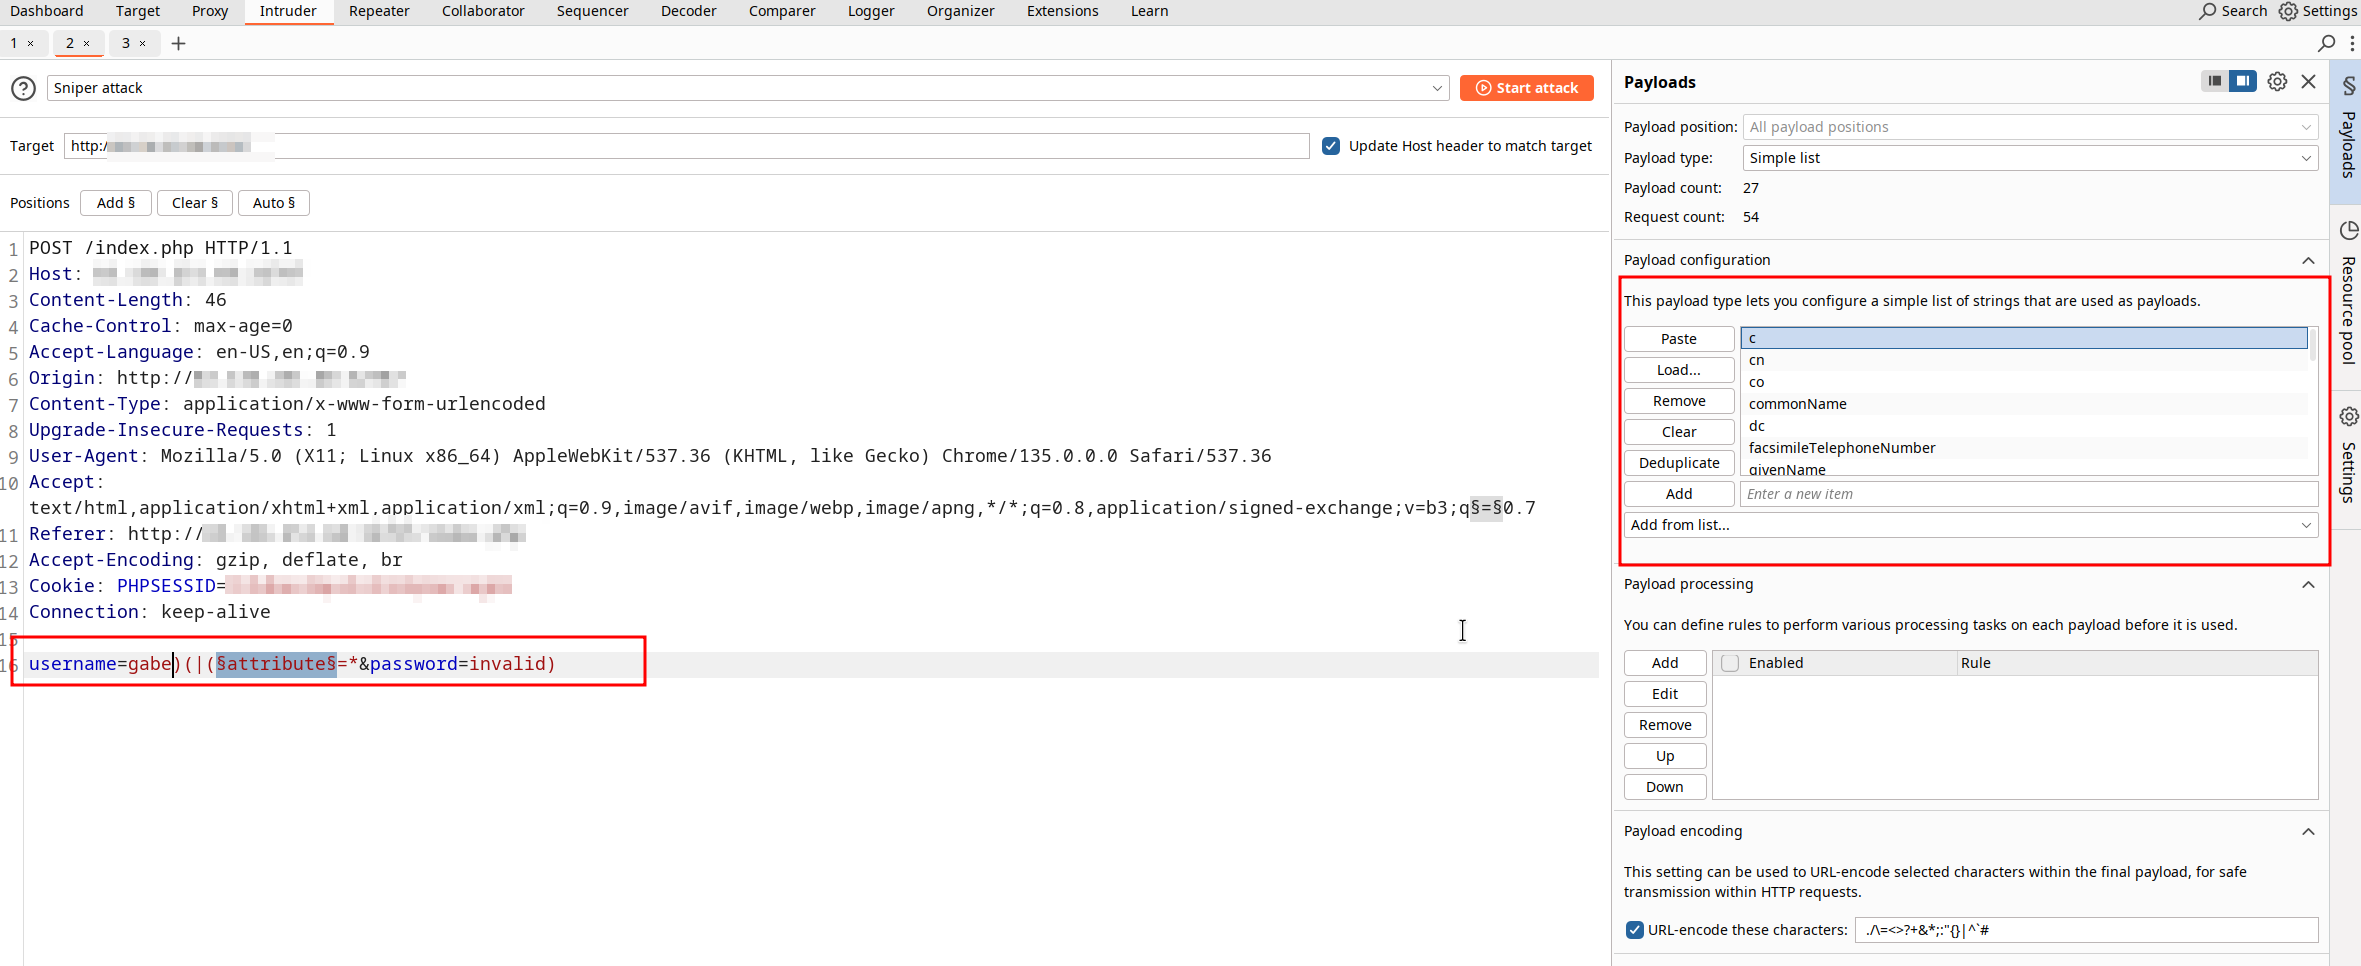Open Intruder attack tab 3
The image size is (2361, 966).
125,43
